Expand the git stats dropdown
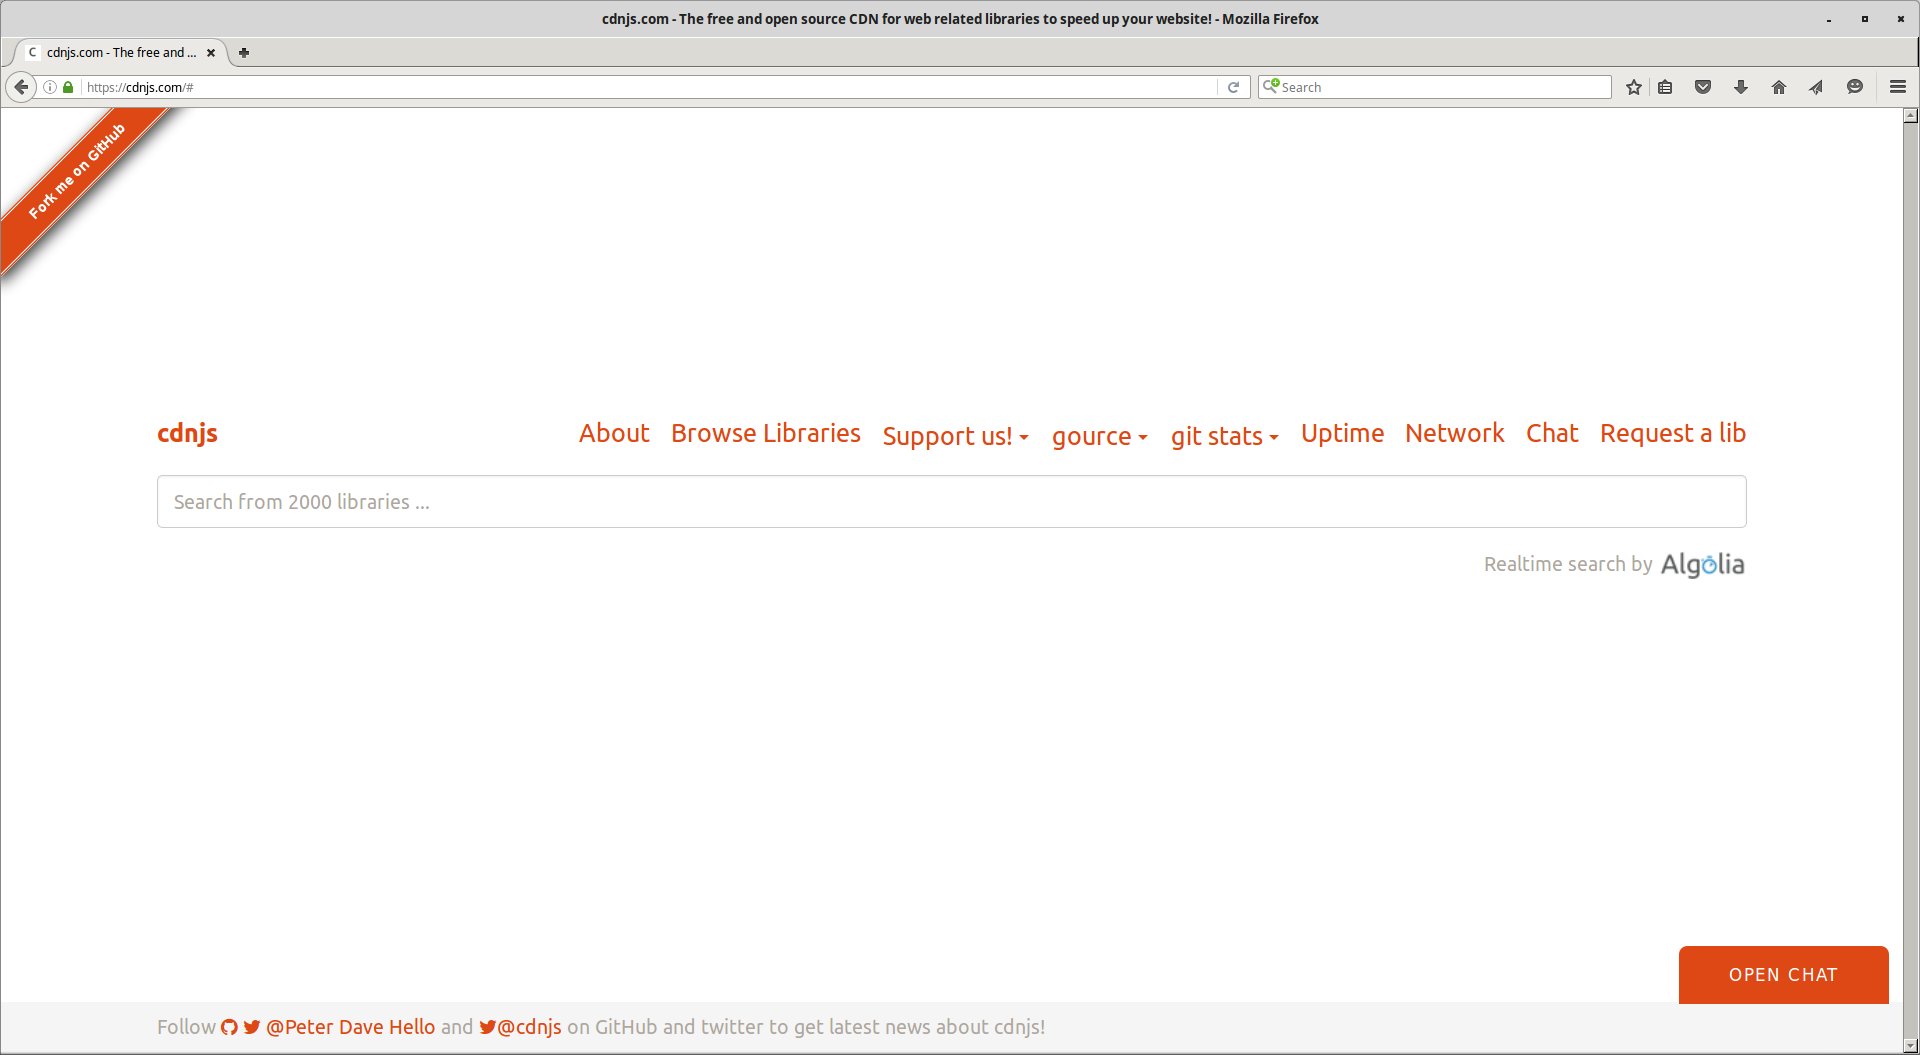 pos(1225,436)
